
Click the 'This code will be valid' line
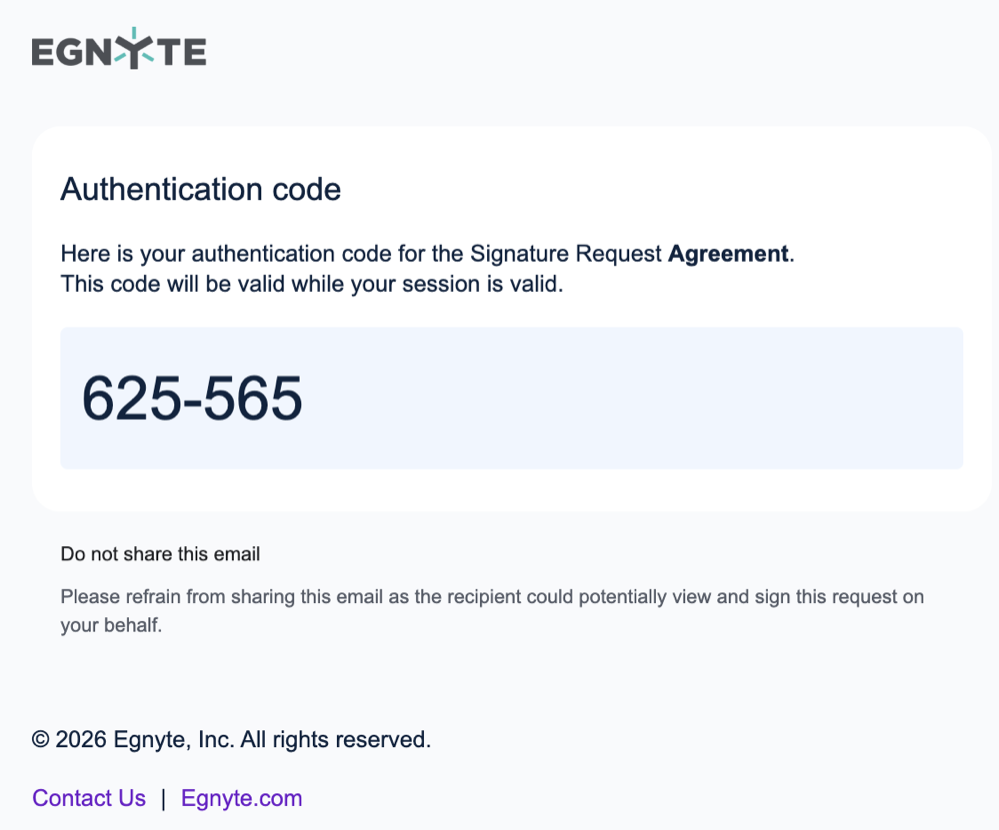point(312,284)
